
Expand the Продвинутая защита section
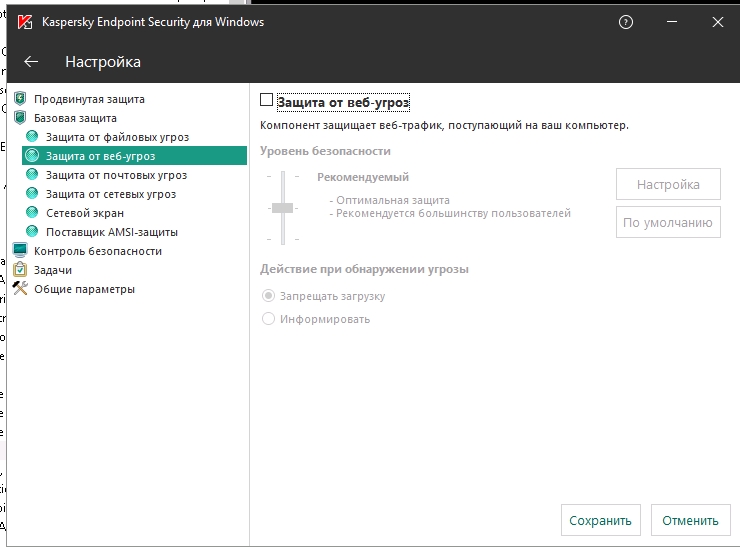(x=89, y=99)
